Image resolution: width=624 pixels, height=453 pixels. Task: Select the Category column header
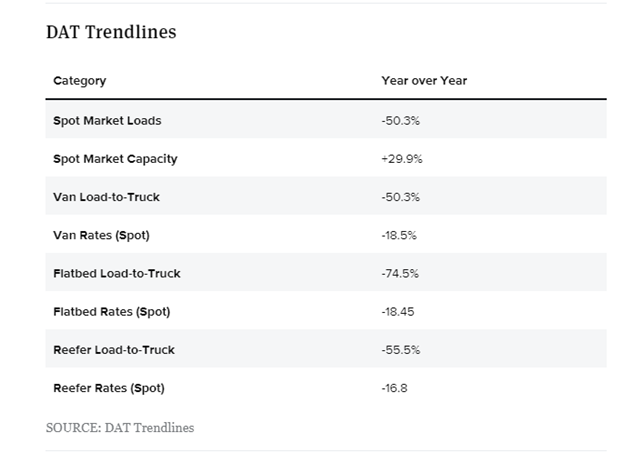[79, 80]
